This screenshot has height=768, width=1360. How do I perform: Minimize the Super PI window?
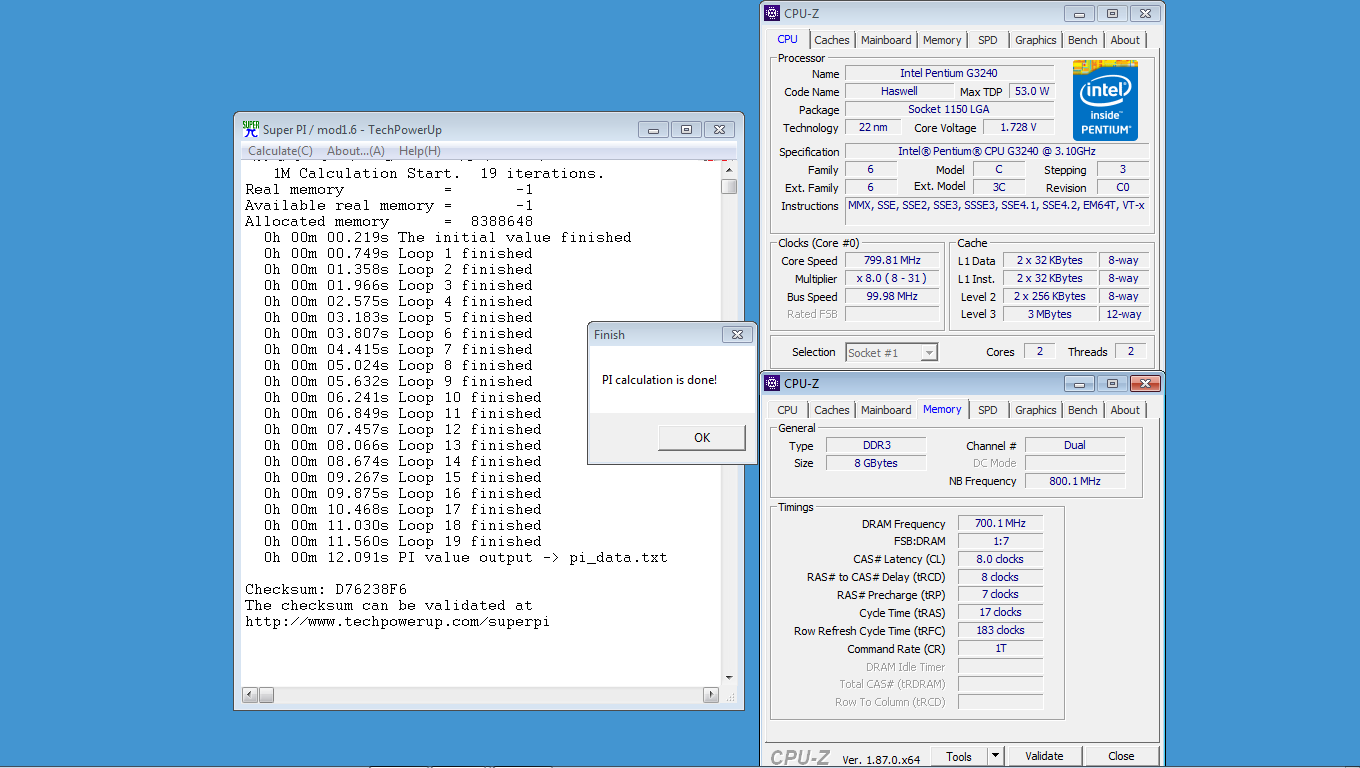[654, 129]
